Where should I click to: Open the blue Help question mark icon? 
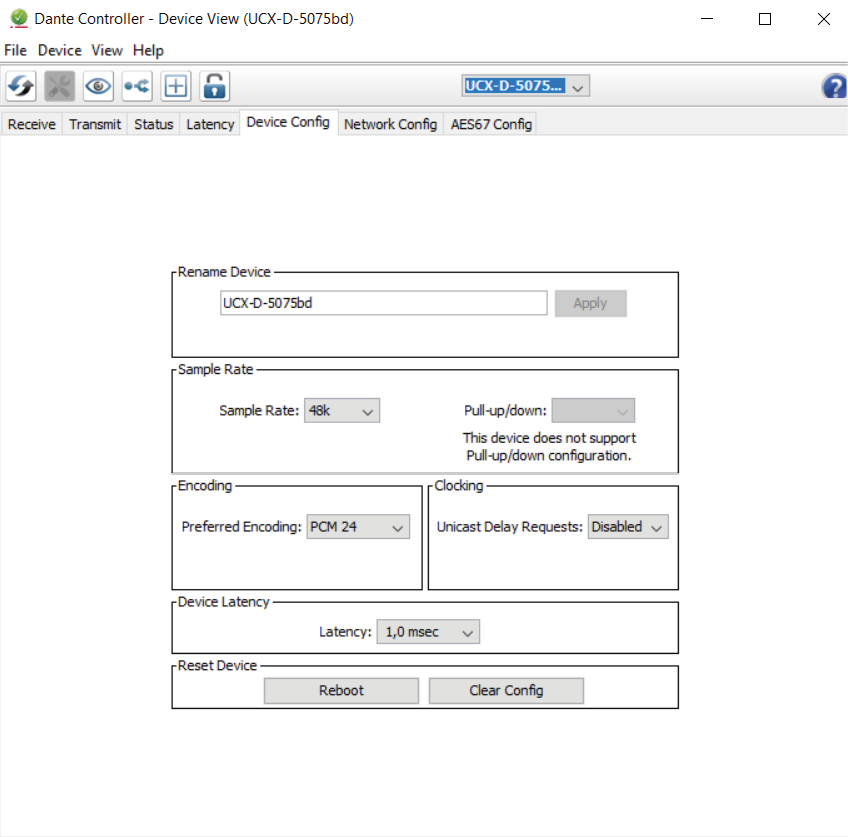click(x=834, y=87)
